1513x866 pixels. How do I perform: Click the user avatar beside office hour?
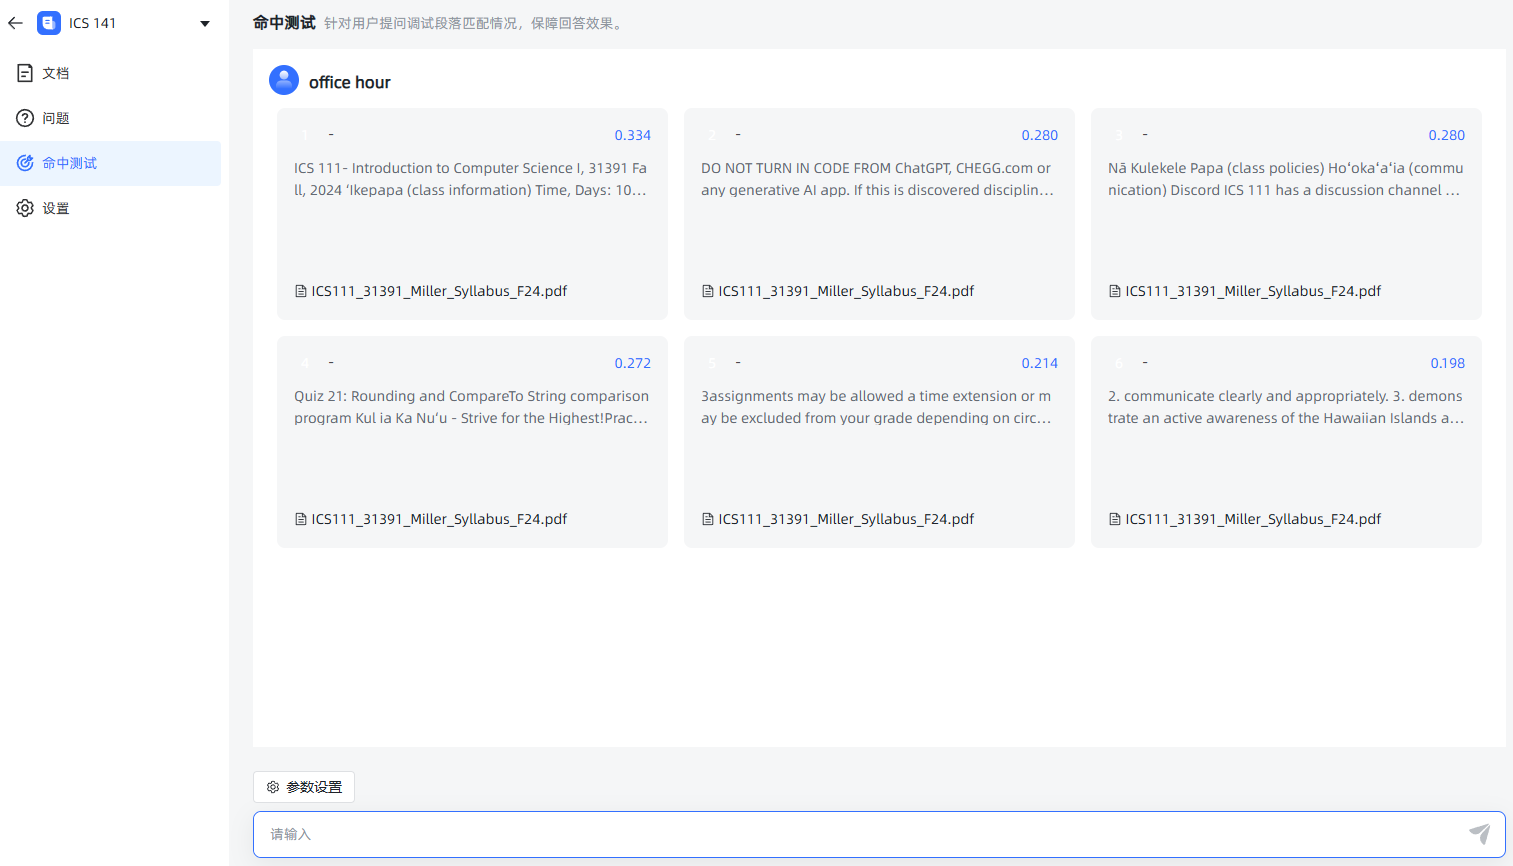pos(284,81)
